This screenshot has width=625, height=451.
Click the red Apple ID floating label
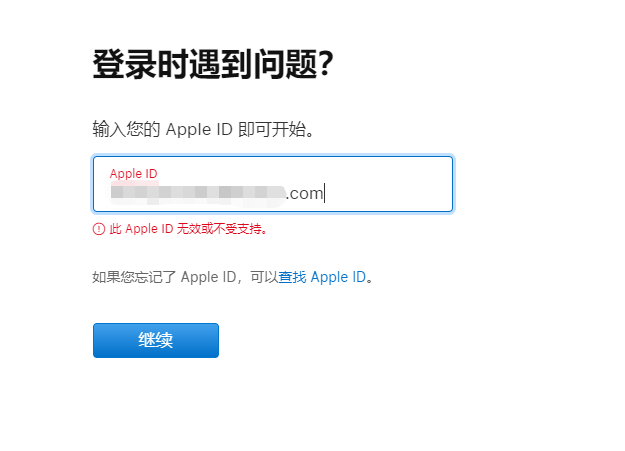pyautogui.click(x=134, y=173)
